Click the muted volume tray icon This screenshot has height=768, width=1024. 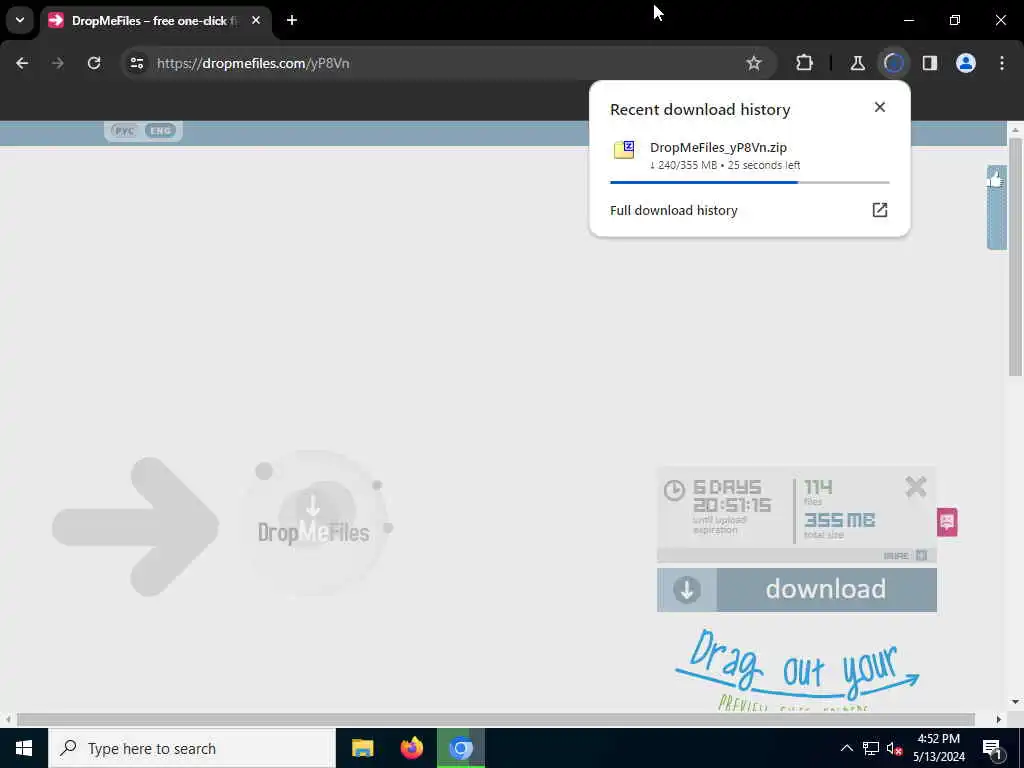pyautogui.click(x=894, y=748)
